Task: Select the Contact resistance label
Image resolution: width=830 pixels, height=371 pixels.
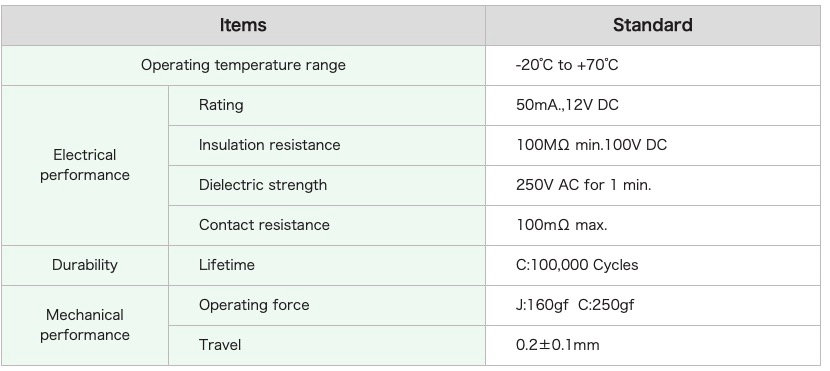Action: pos(264,225)
